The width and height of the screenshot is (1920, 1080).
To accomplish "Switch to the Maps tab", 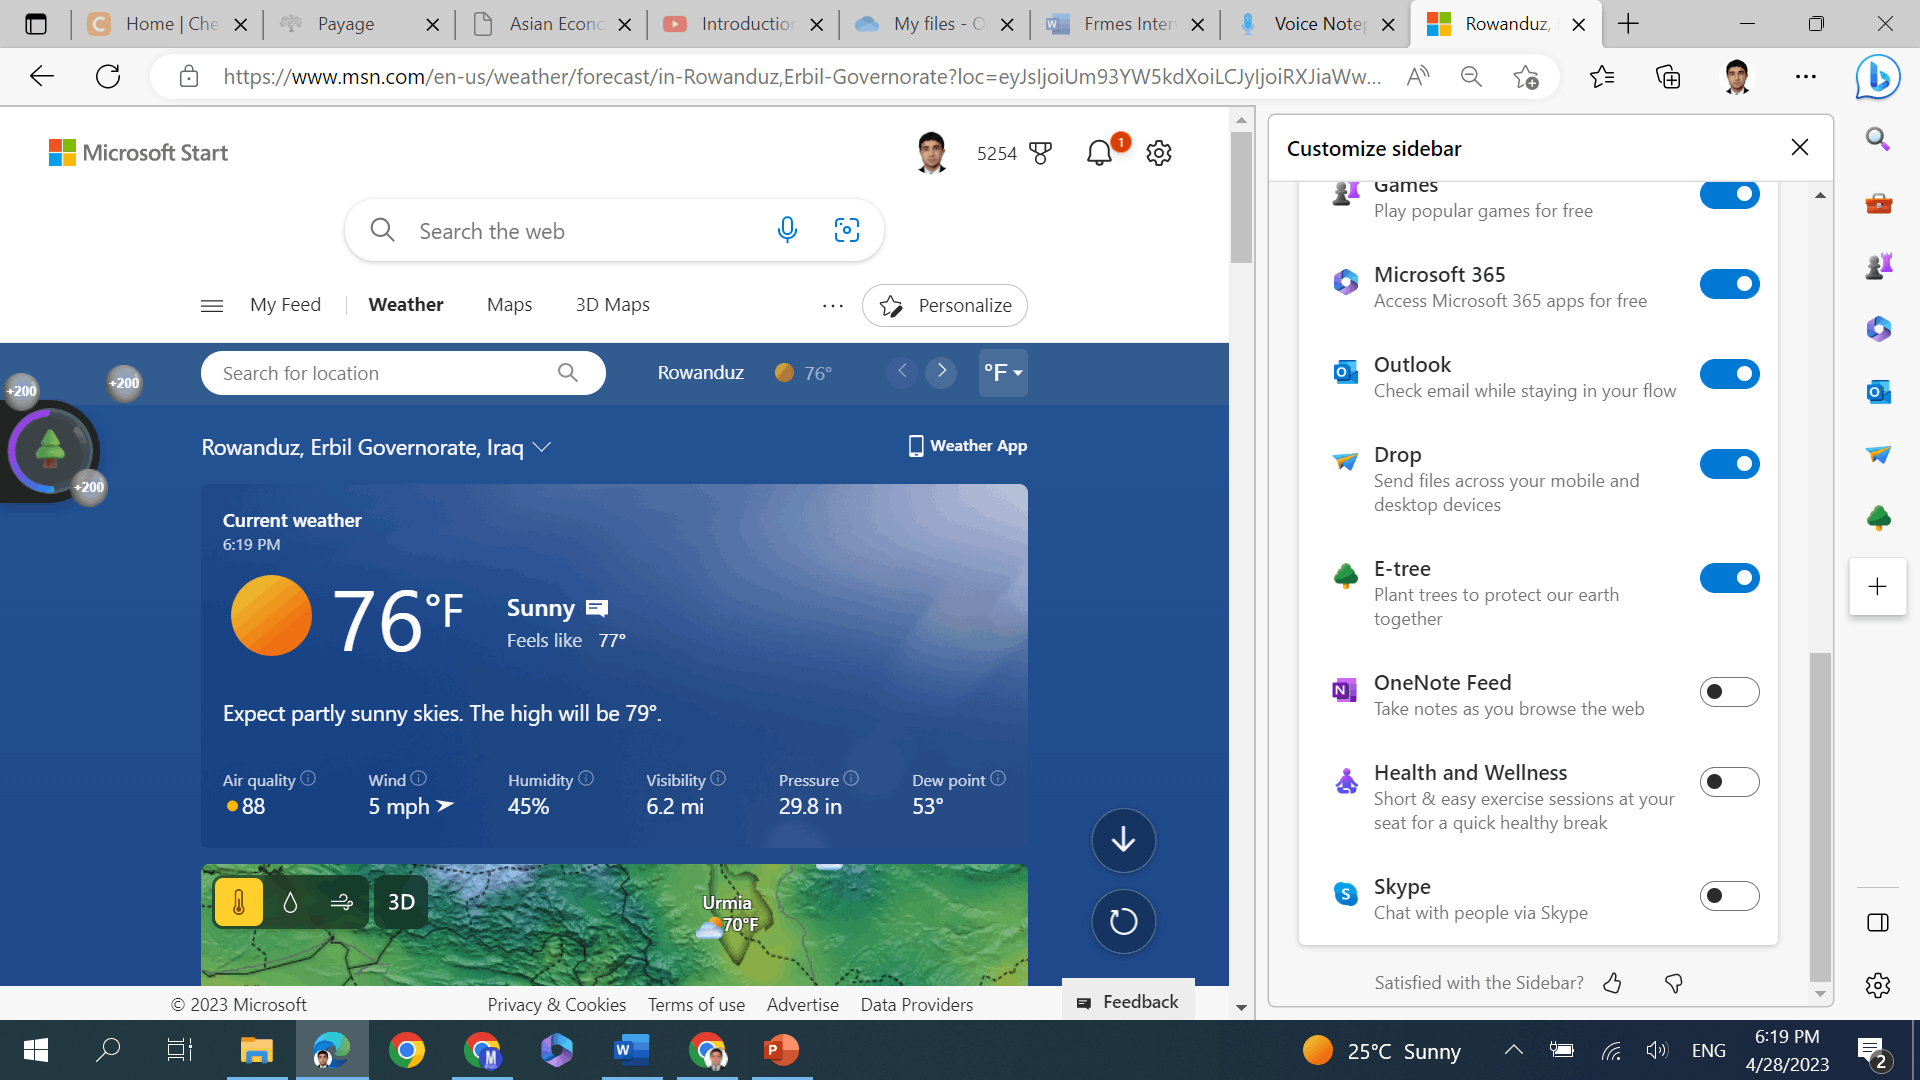I will tap(509, 304).
